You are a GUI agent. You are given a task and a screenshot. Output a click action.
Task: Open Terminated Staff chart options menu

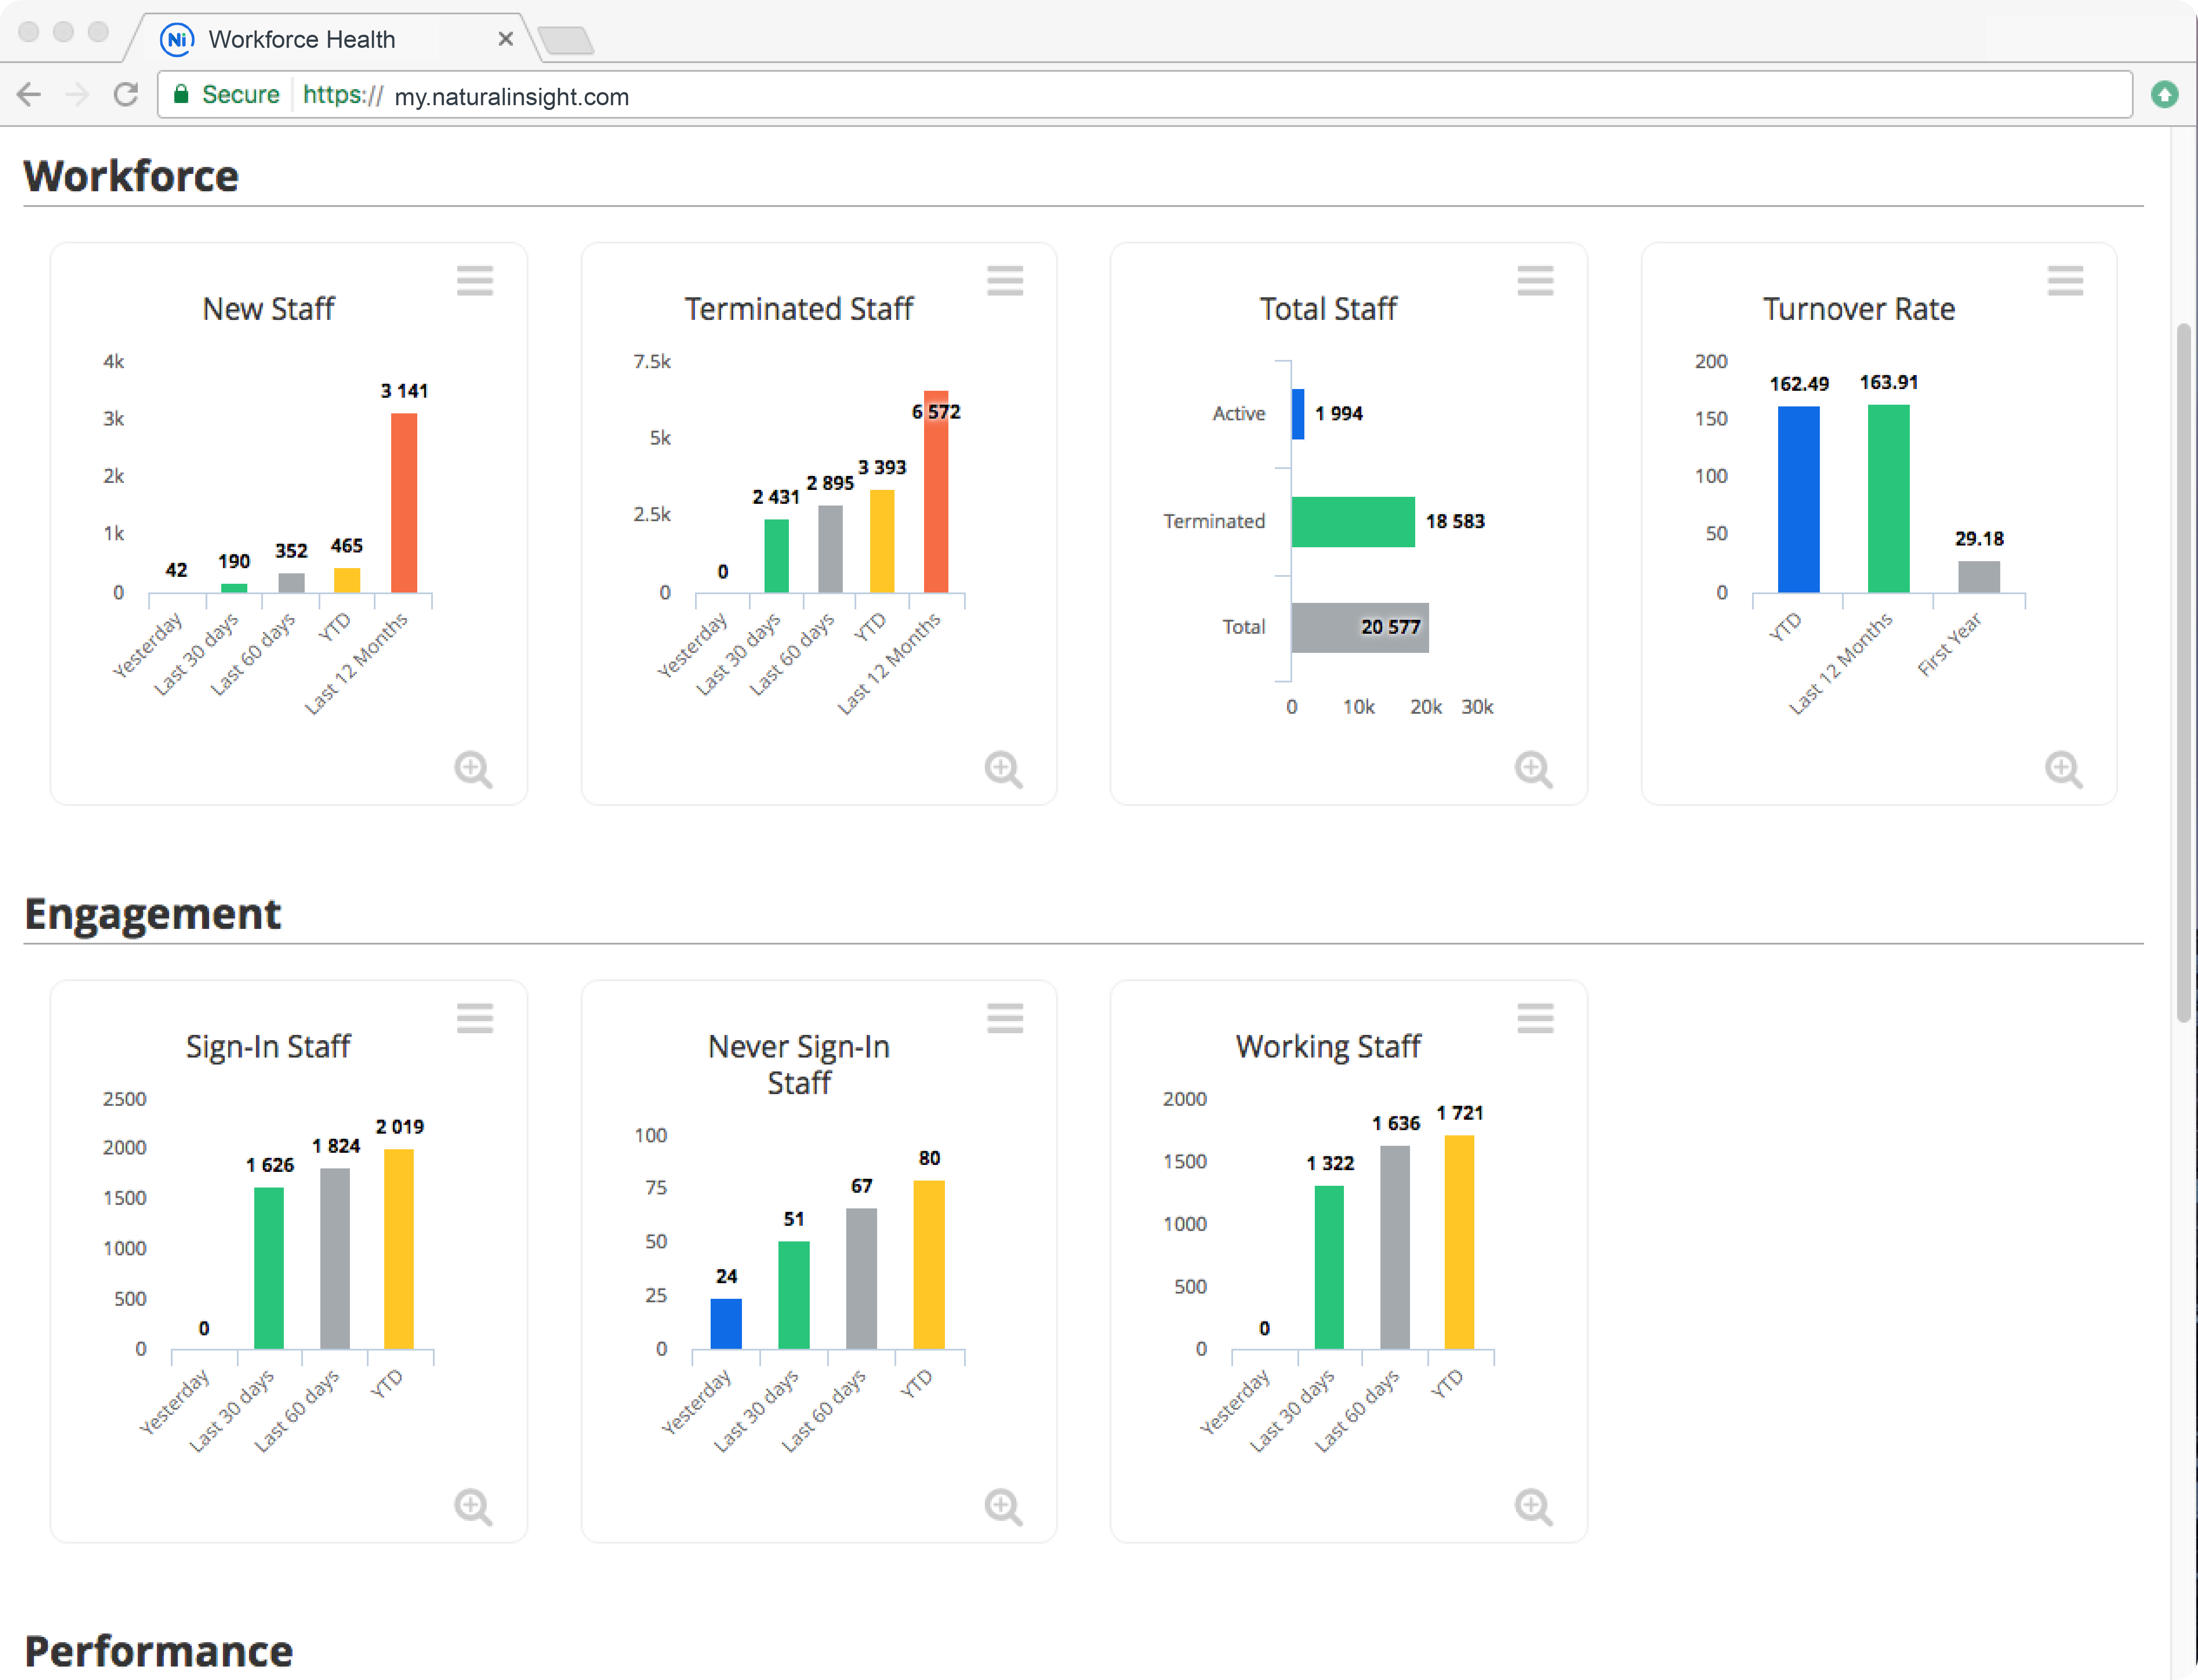pos(1005,281)
